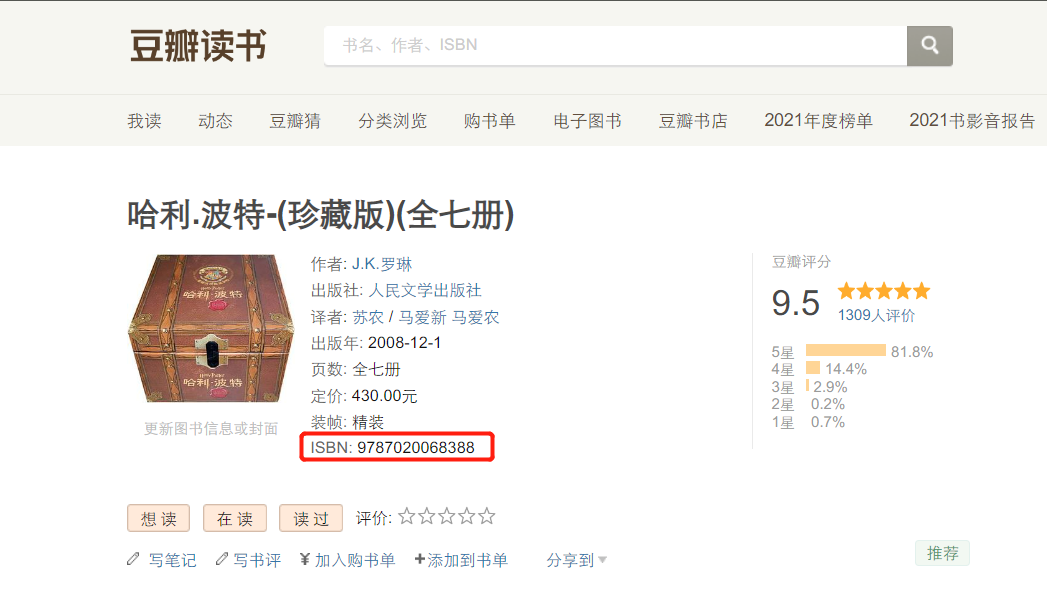The height and width of the screenshot is (603, 1047).
Task: Open the 豆瓣书店 nav item
Action: [x=693, y=121]
